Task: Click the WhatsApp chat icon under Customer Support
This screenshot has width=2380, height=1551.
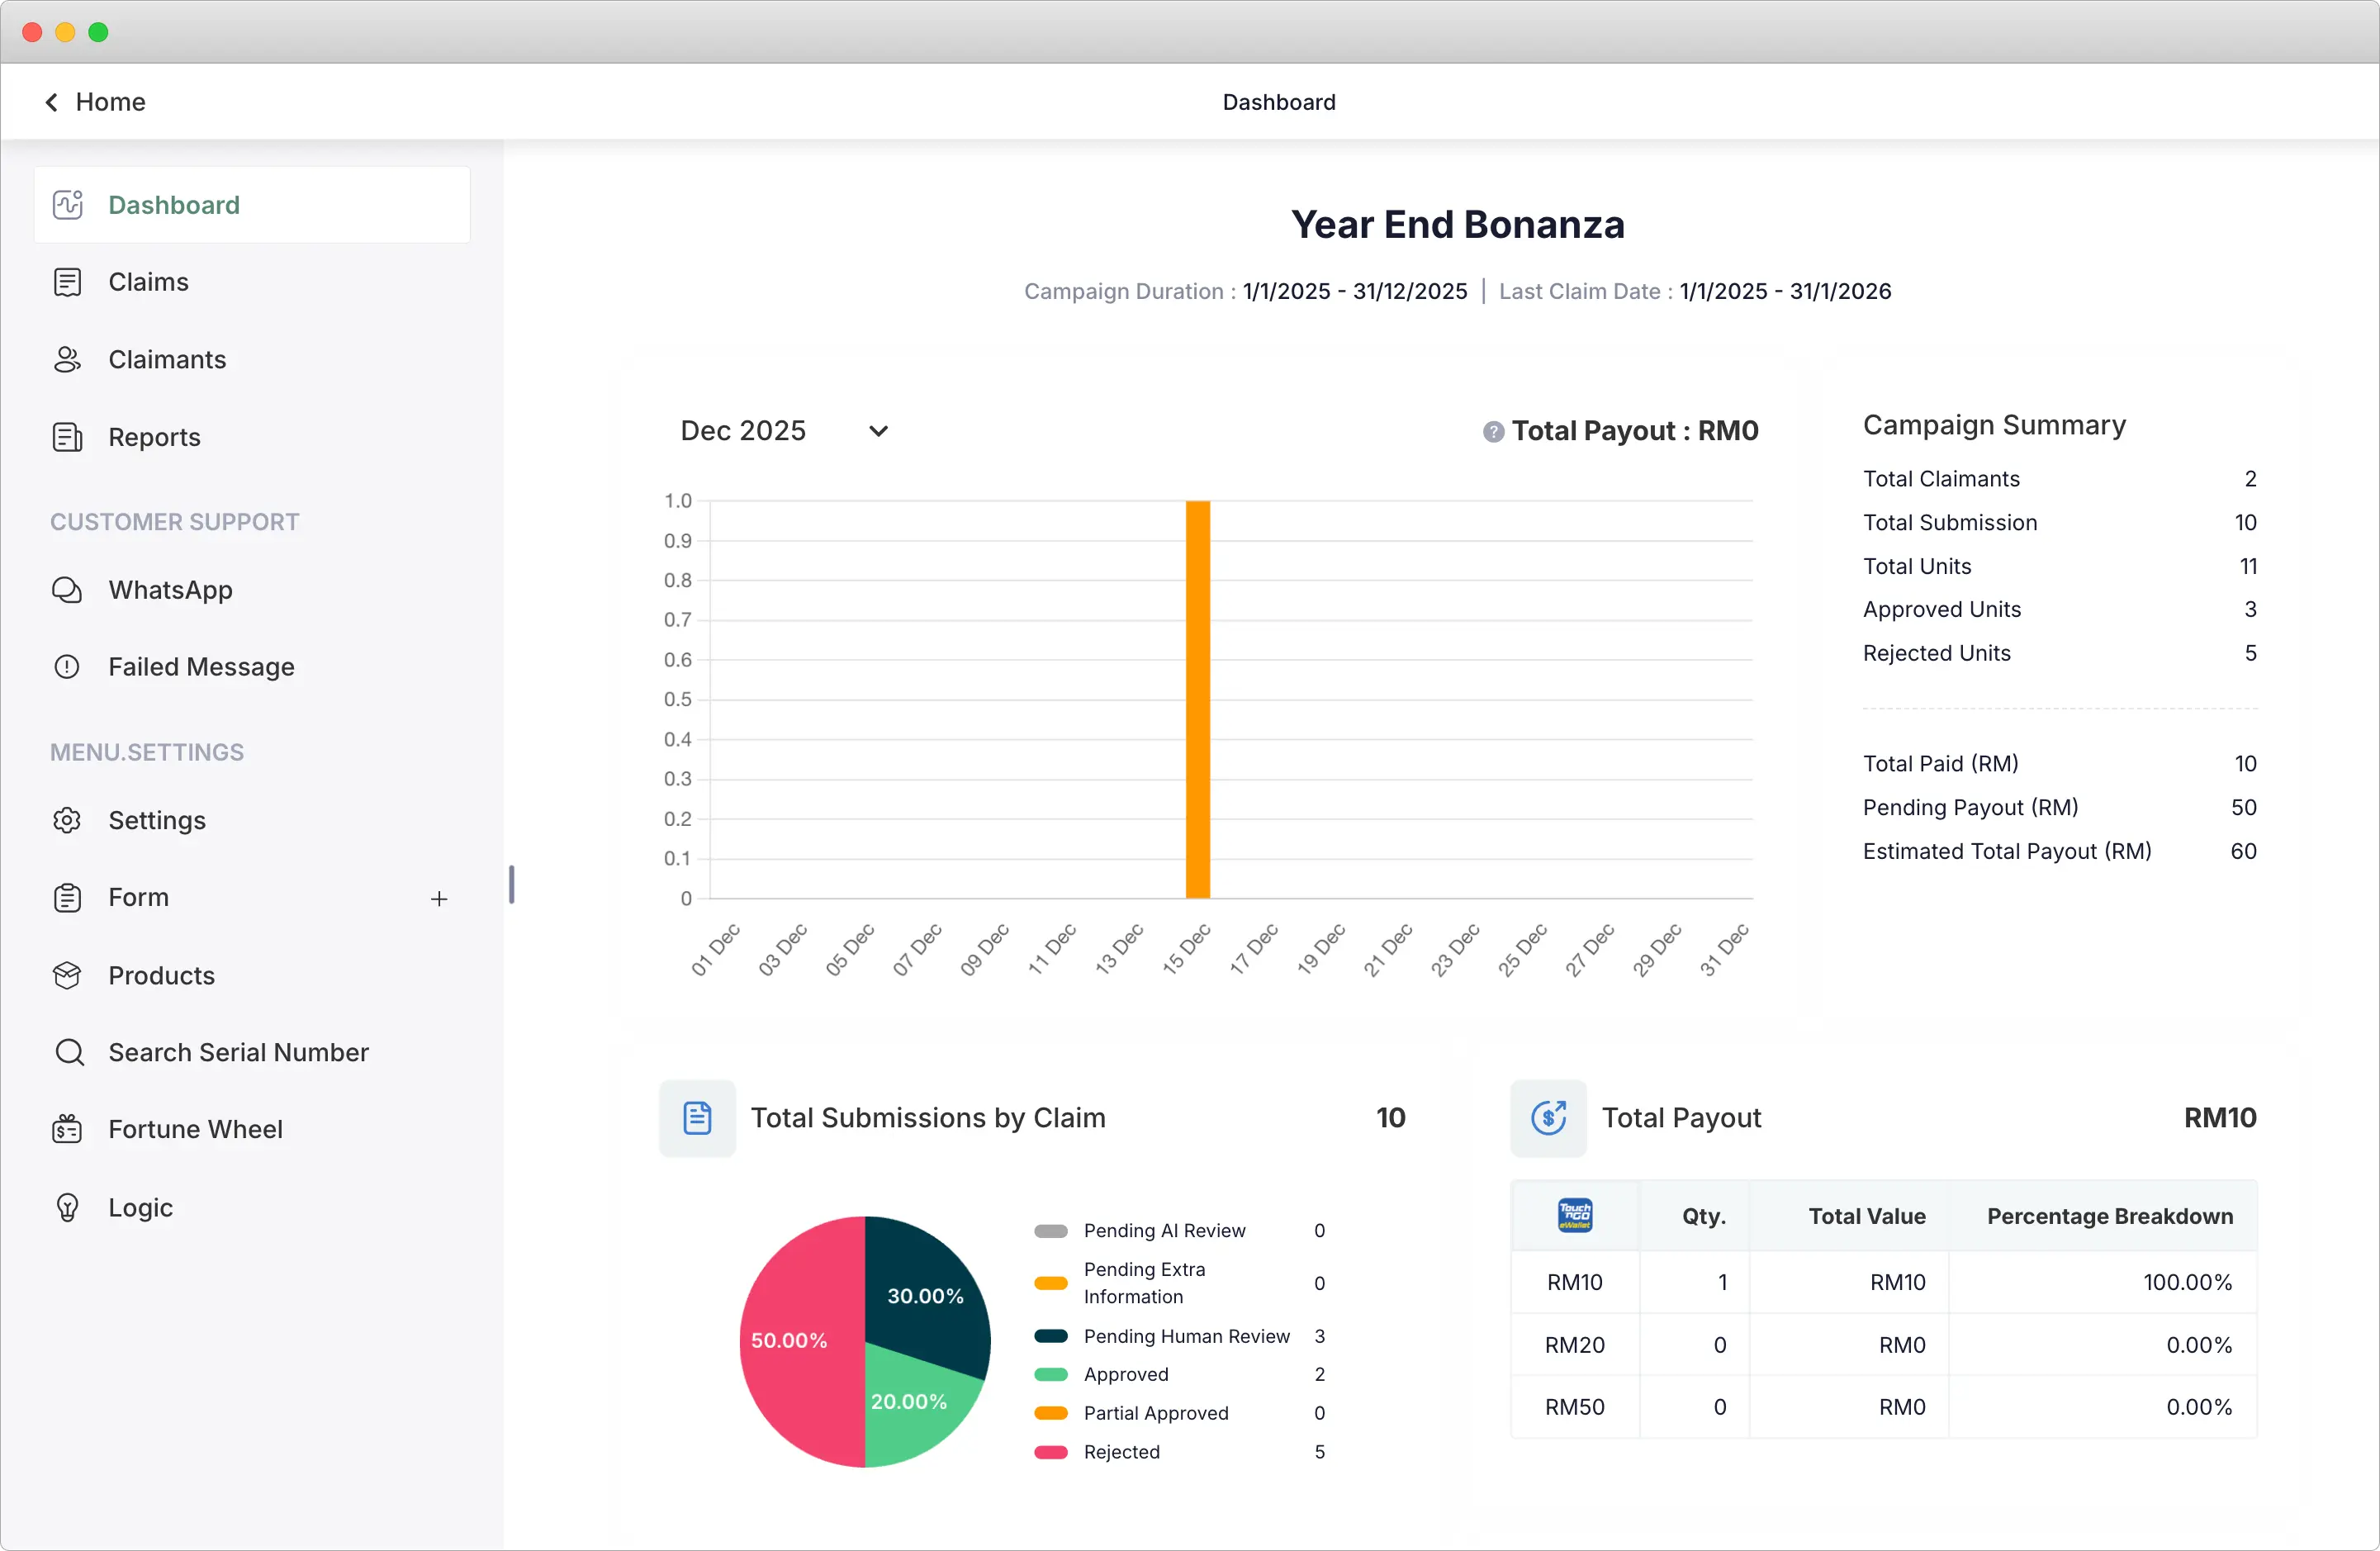Action: point(66,589)
